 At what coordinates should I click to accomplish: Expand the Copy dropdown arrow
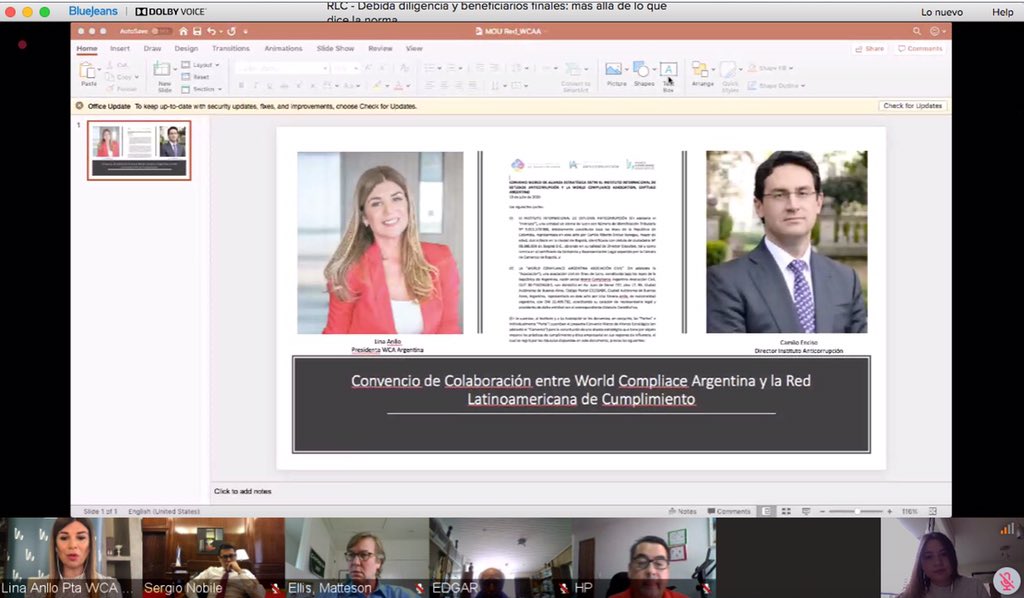(136, 77)
